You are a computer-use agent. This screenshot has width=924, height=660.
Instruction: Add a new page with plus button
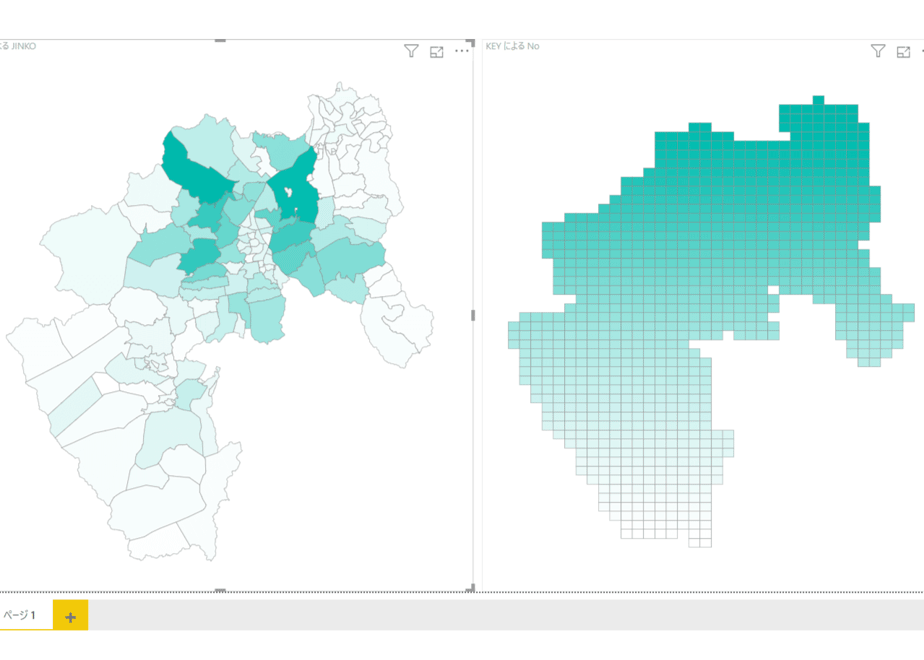[x=71, y=615]
